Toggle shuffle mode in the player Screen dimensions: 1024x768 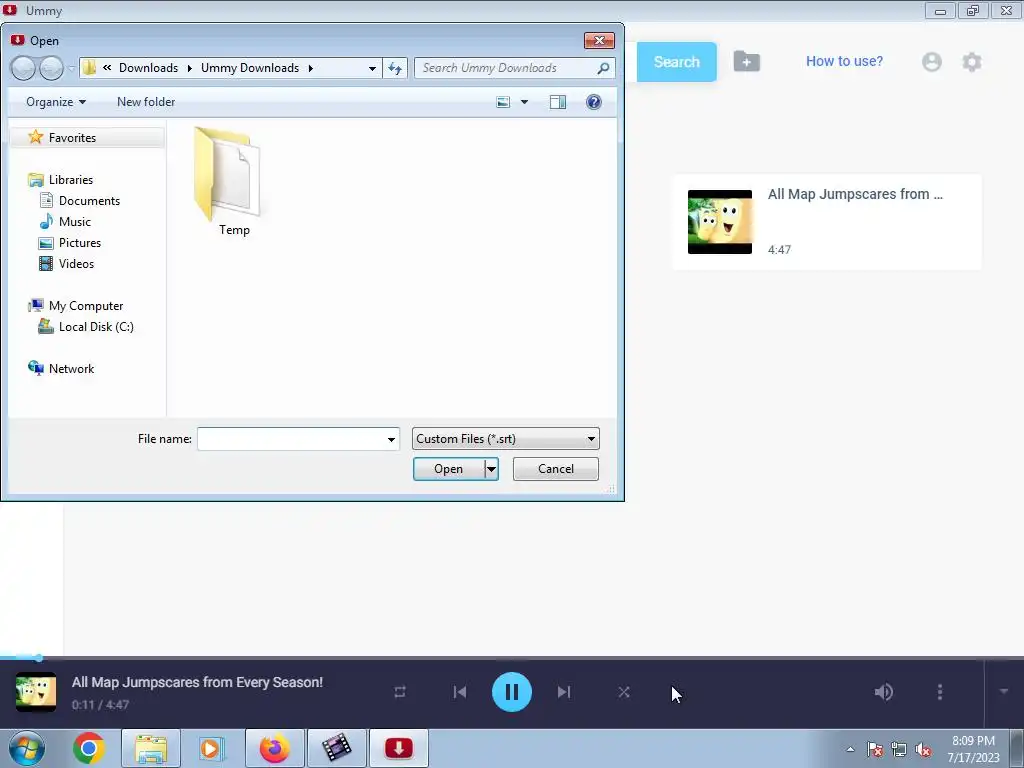(x=624, y=692)
